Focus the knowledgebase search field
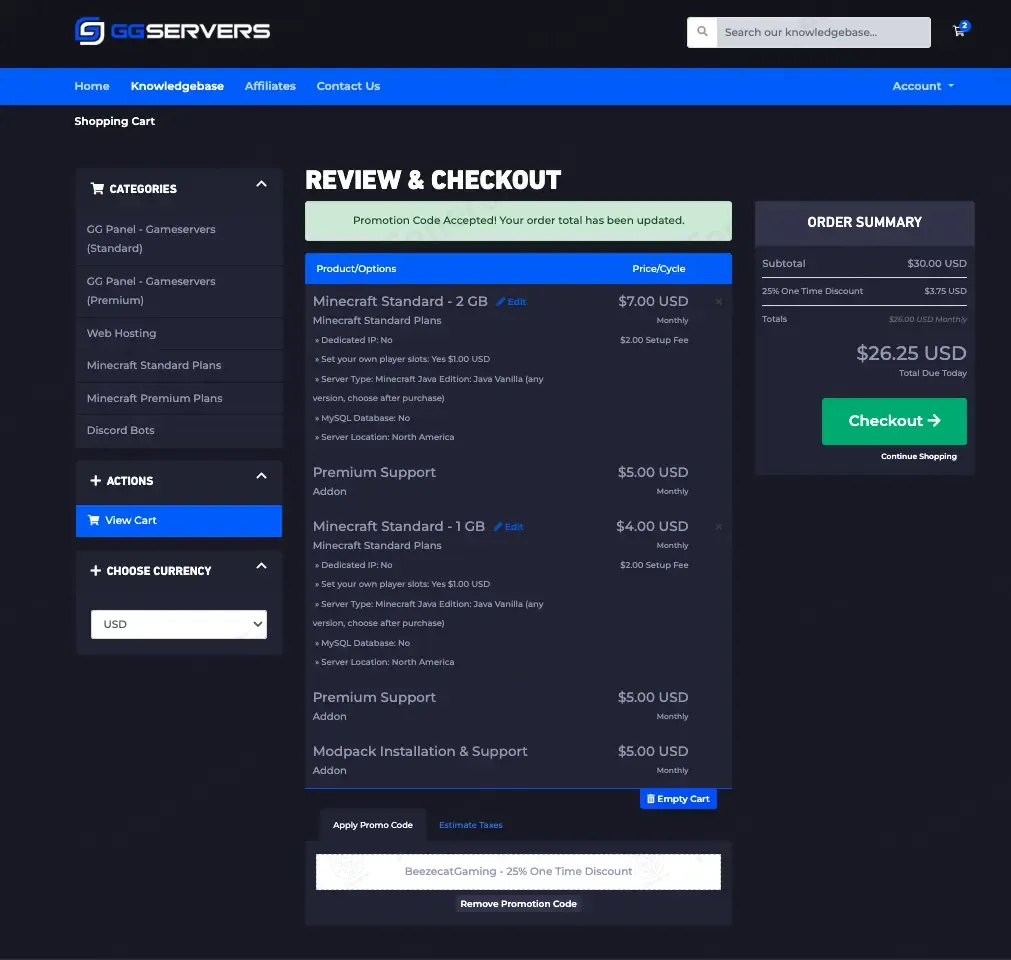 tap(823, 32)
